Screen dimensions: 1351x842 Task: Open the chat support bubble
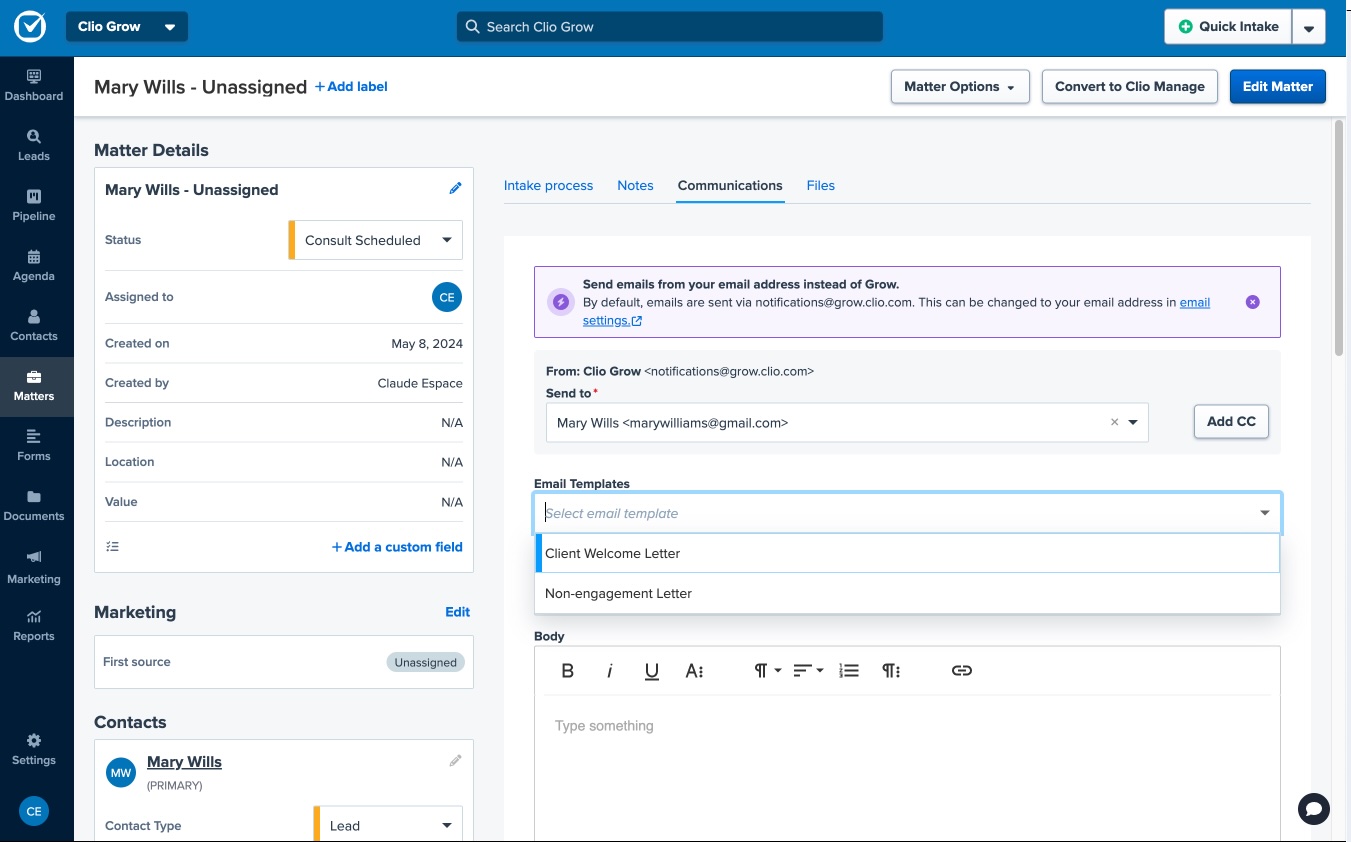click(1313, 808)
